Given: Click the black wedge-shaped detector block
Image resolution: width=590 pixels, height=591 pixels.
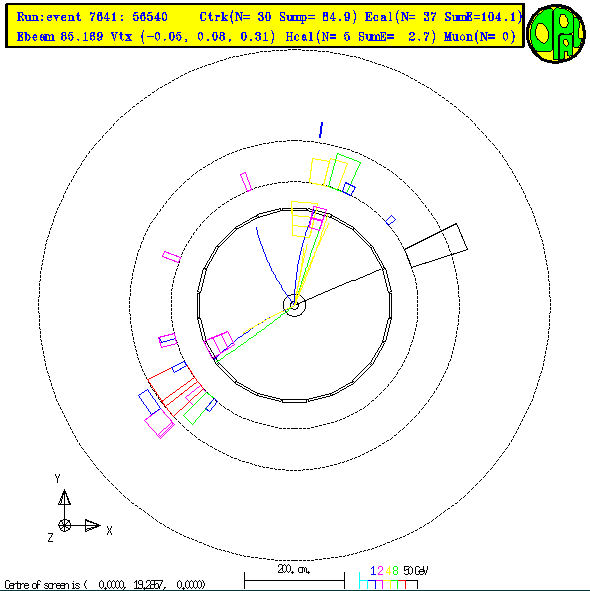Looking at the screenshot, I should pos(436,246).
